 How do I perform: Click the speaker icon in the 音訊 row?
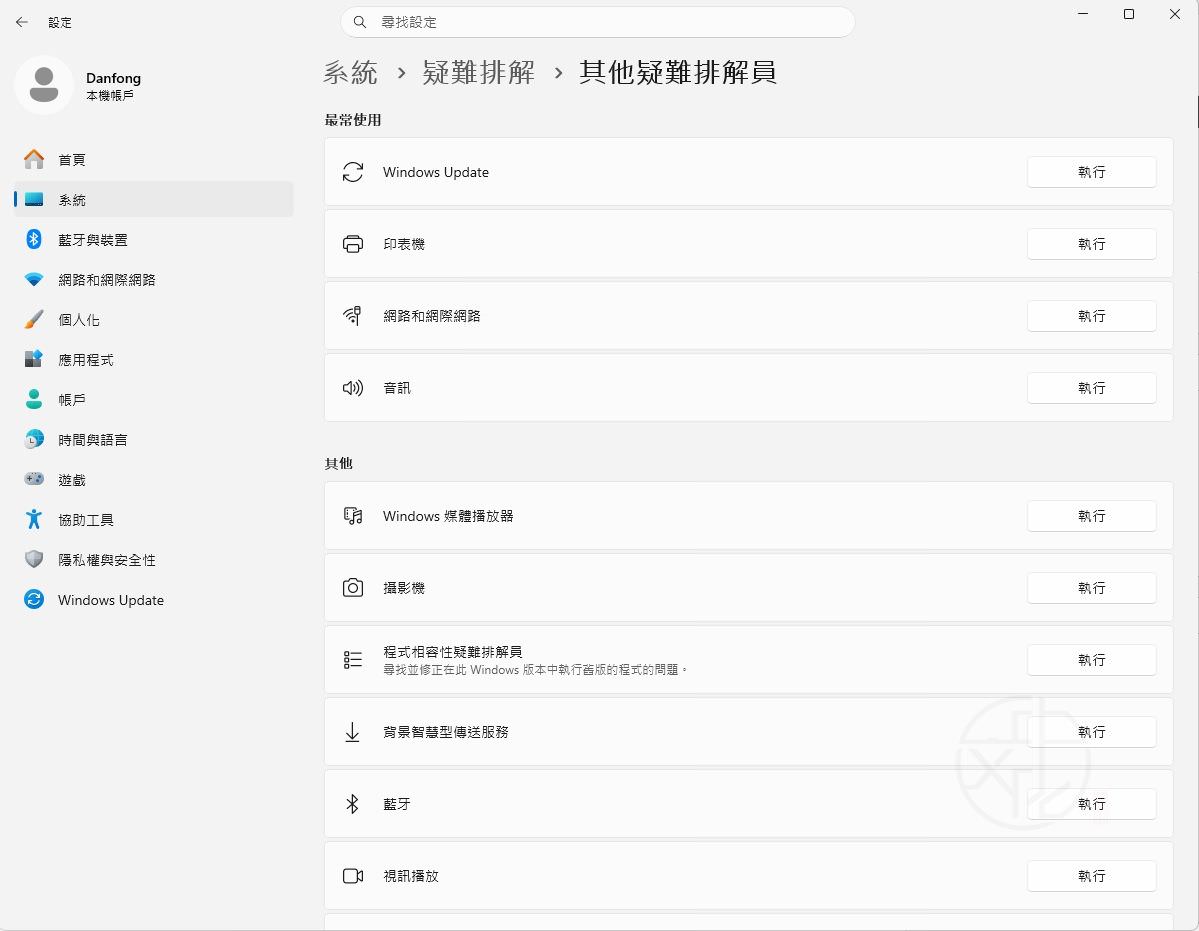[353, 388]
